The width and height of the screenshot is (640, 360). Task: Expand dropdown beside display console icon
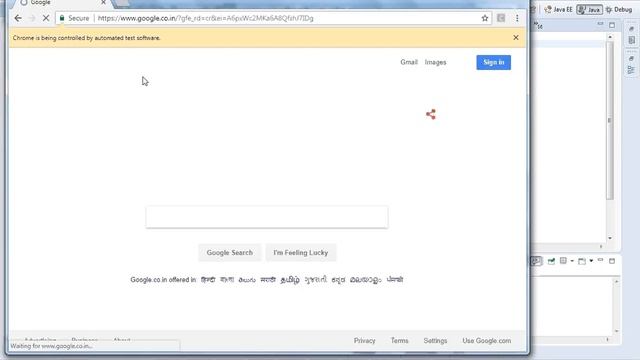coord(572,261)
